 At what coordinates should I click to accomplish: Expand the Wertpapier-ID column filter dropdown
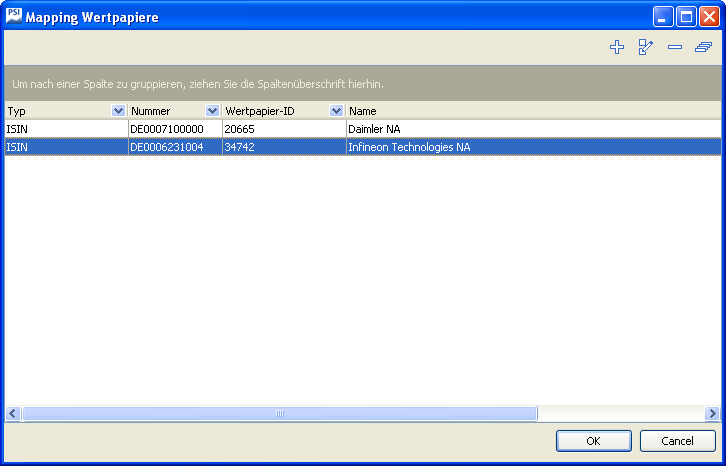click(336, 111)
